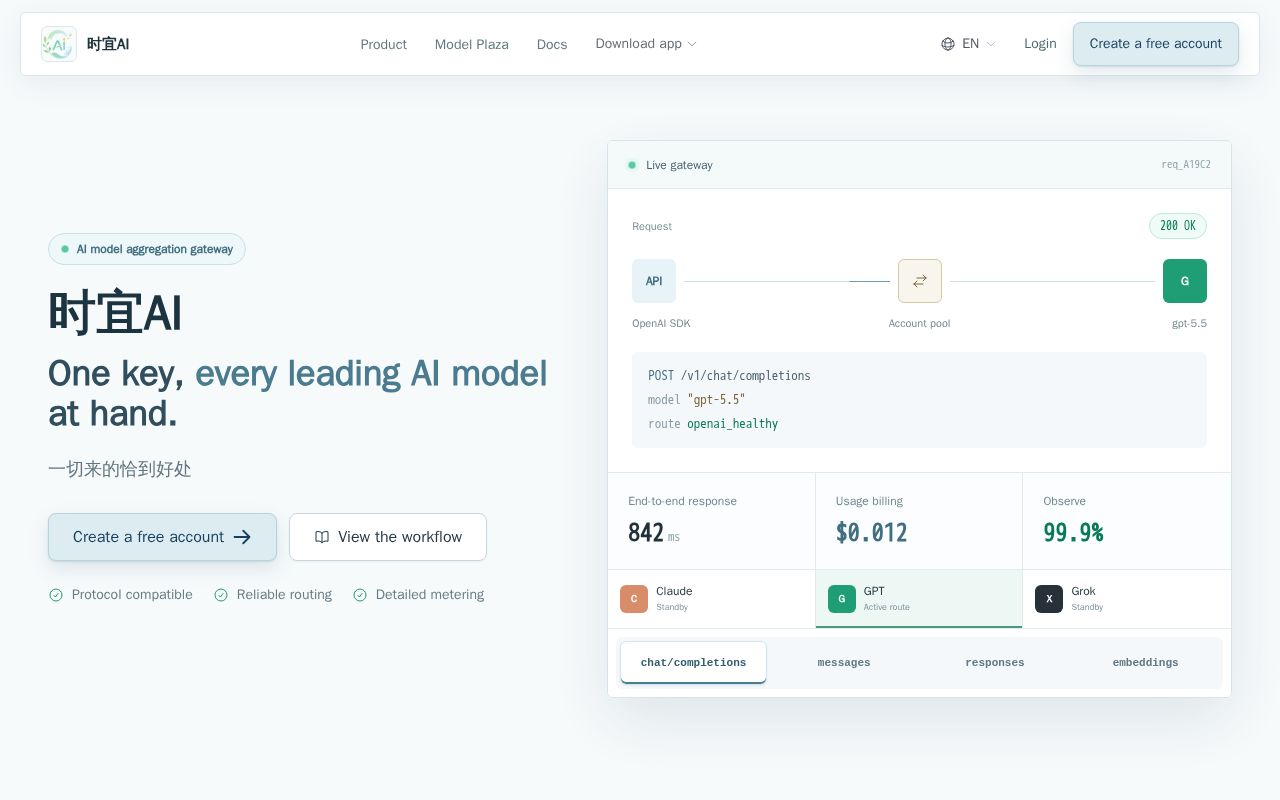Switch to chat/completions tab
Screen dimensions: 1280x800
pyautogui.click(x=693, y=662)
